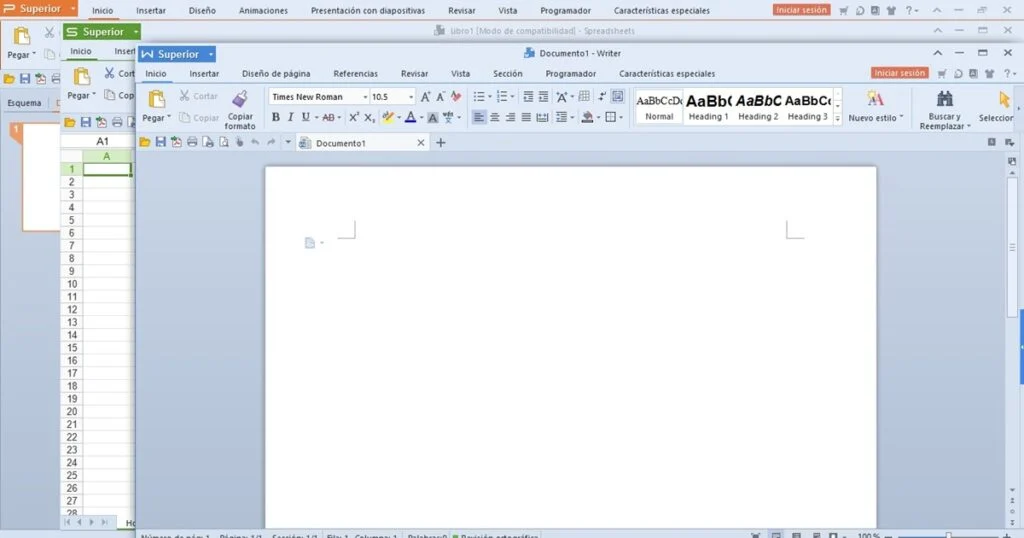Clear formatting with the eraser icon
Image resolution: width=1024 pixels, height=538 pixels.
tap(456, 97)
